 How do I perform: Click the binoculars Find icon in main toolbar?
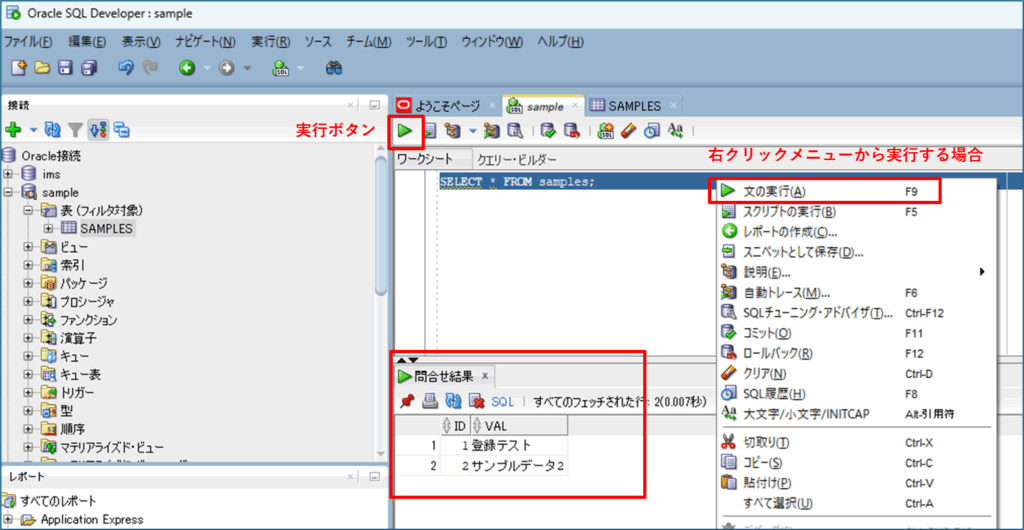[x=334, y=68]
